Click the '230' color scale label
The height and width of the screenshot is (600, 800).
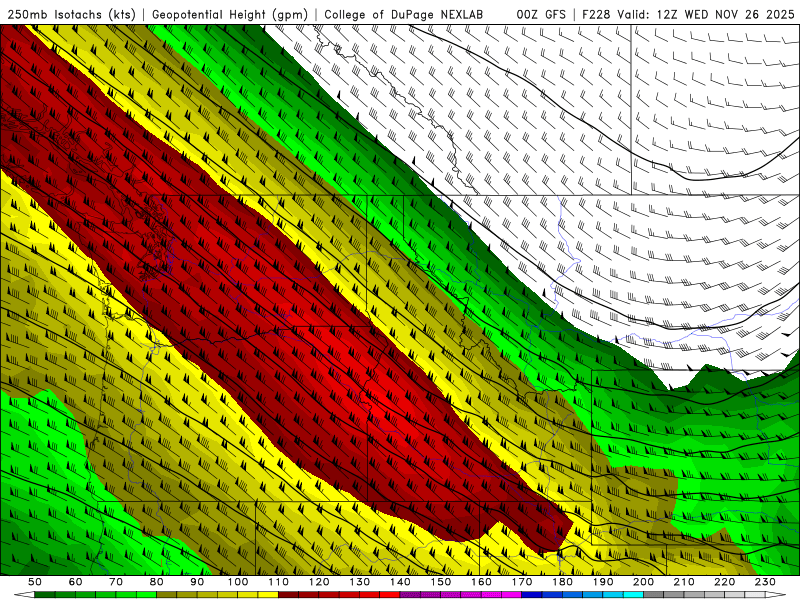[x=765, y=582]
